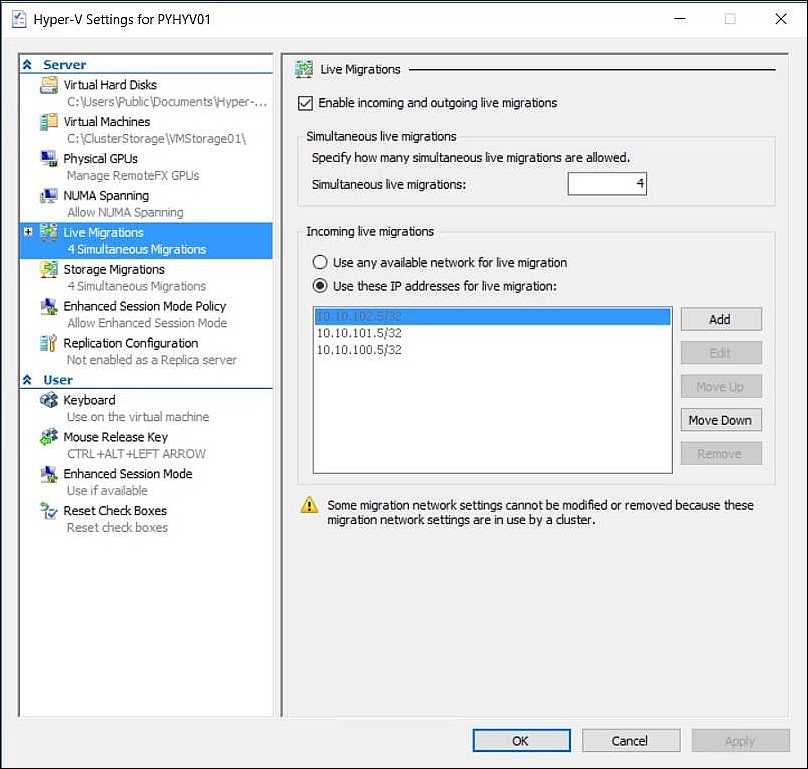Click the Replication Configuration icon
This screenshot has height=769, width=808.
click(x=48, y=344)
